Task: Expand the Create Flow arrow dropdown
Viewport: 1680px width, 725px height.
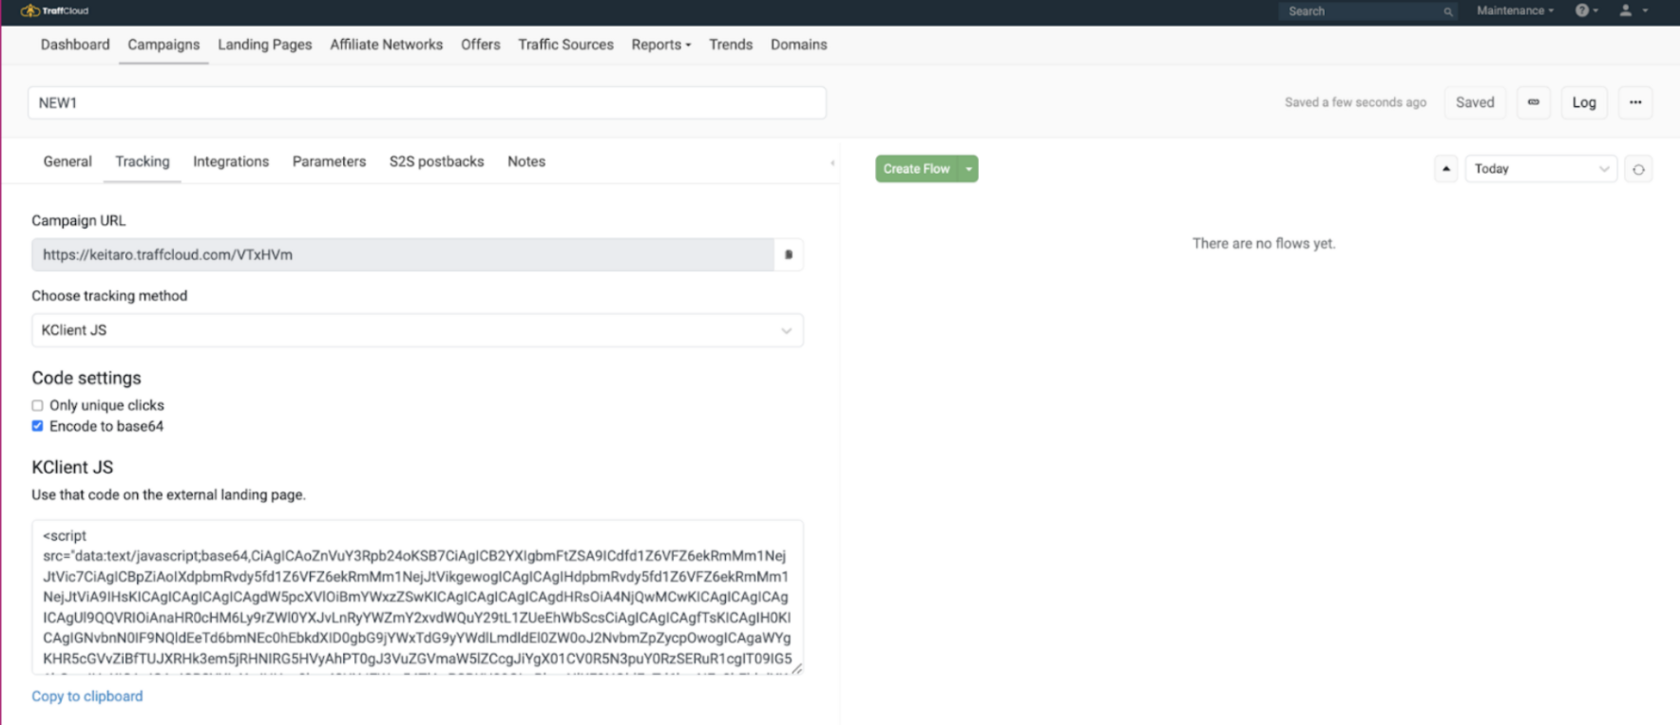Action: (968, 169)
